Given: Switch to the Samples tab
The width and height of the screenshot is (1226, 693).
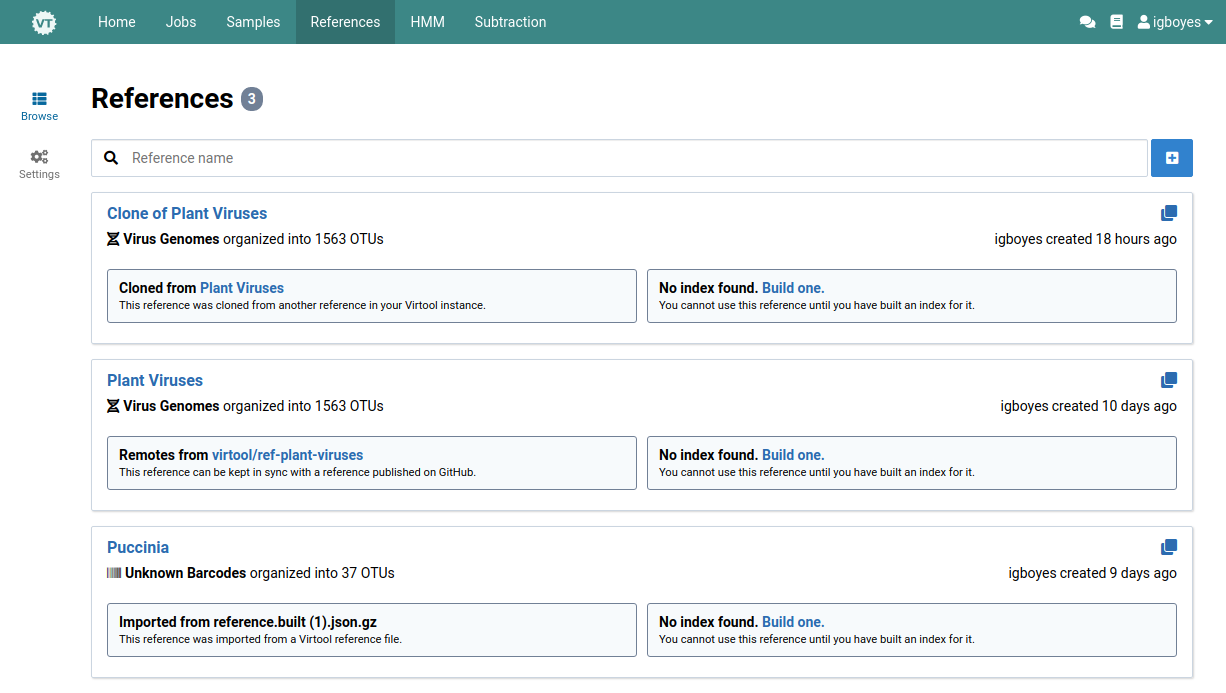Looking at the screenshot, I should (253, 22).
